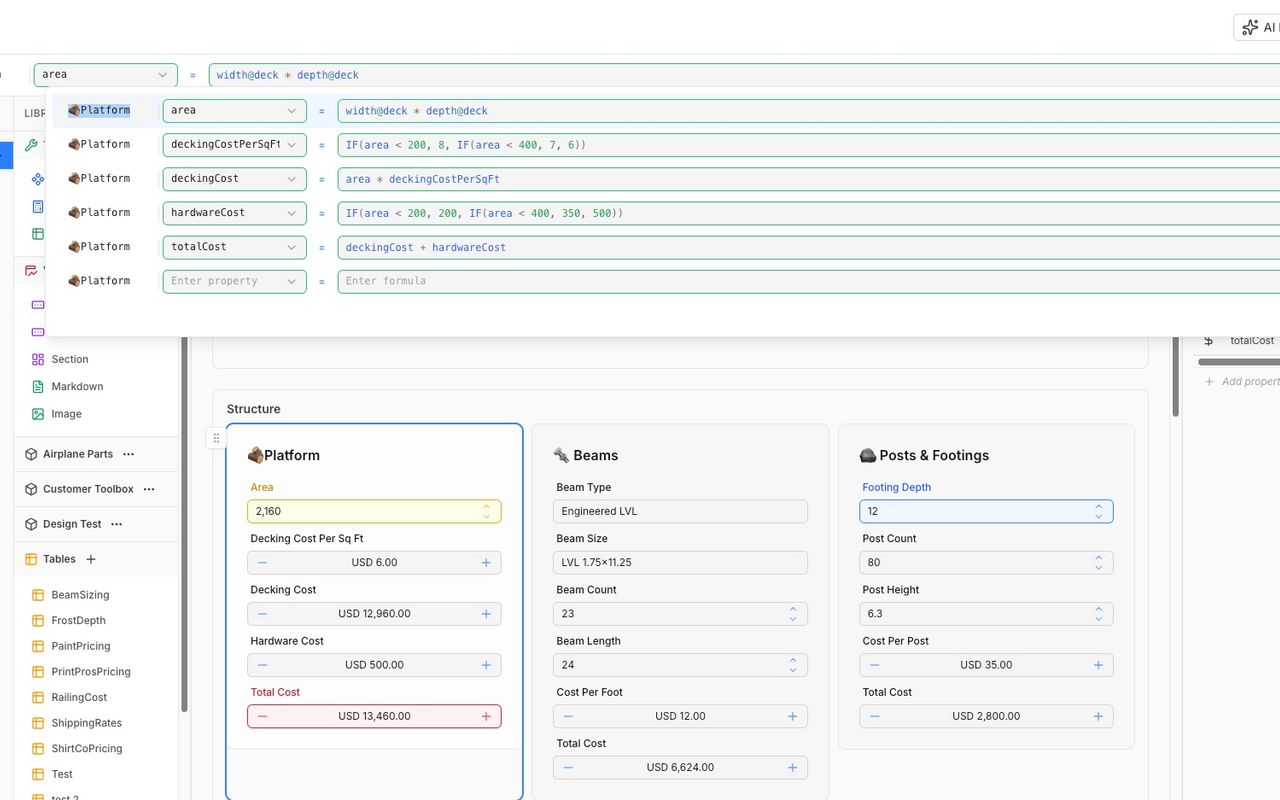The width and height of the screenshot is (1280, 800).
Task: Click the Add property link in the right panel
Action: coord(1242,381)
